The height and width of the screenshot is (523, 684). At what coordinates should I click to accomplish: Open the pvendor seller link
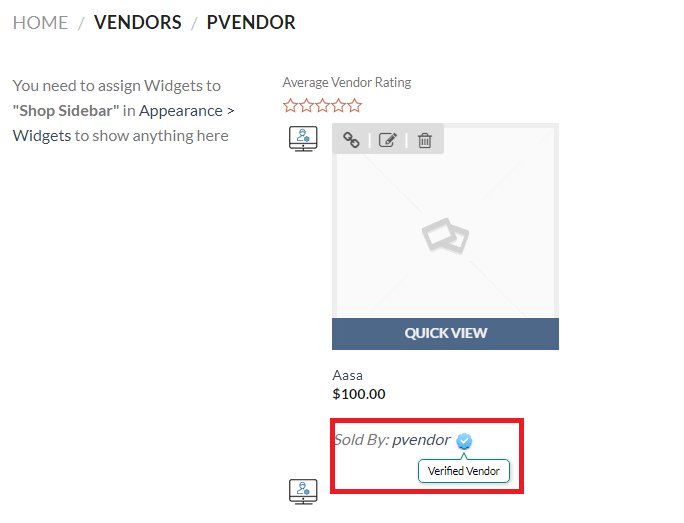[x=421, y=440]
